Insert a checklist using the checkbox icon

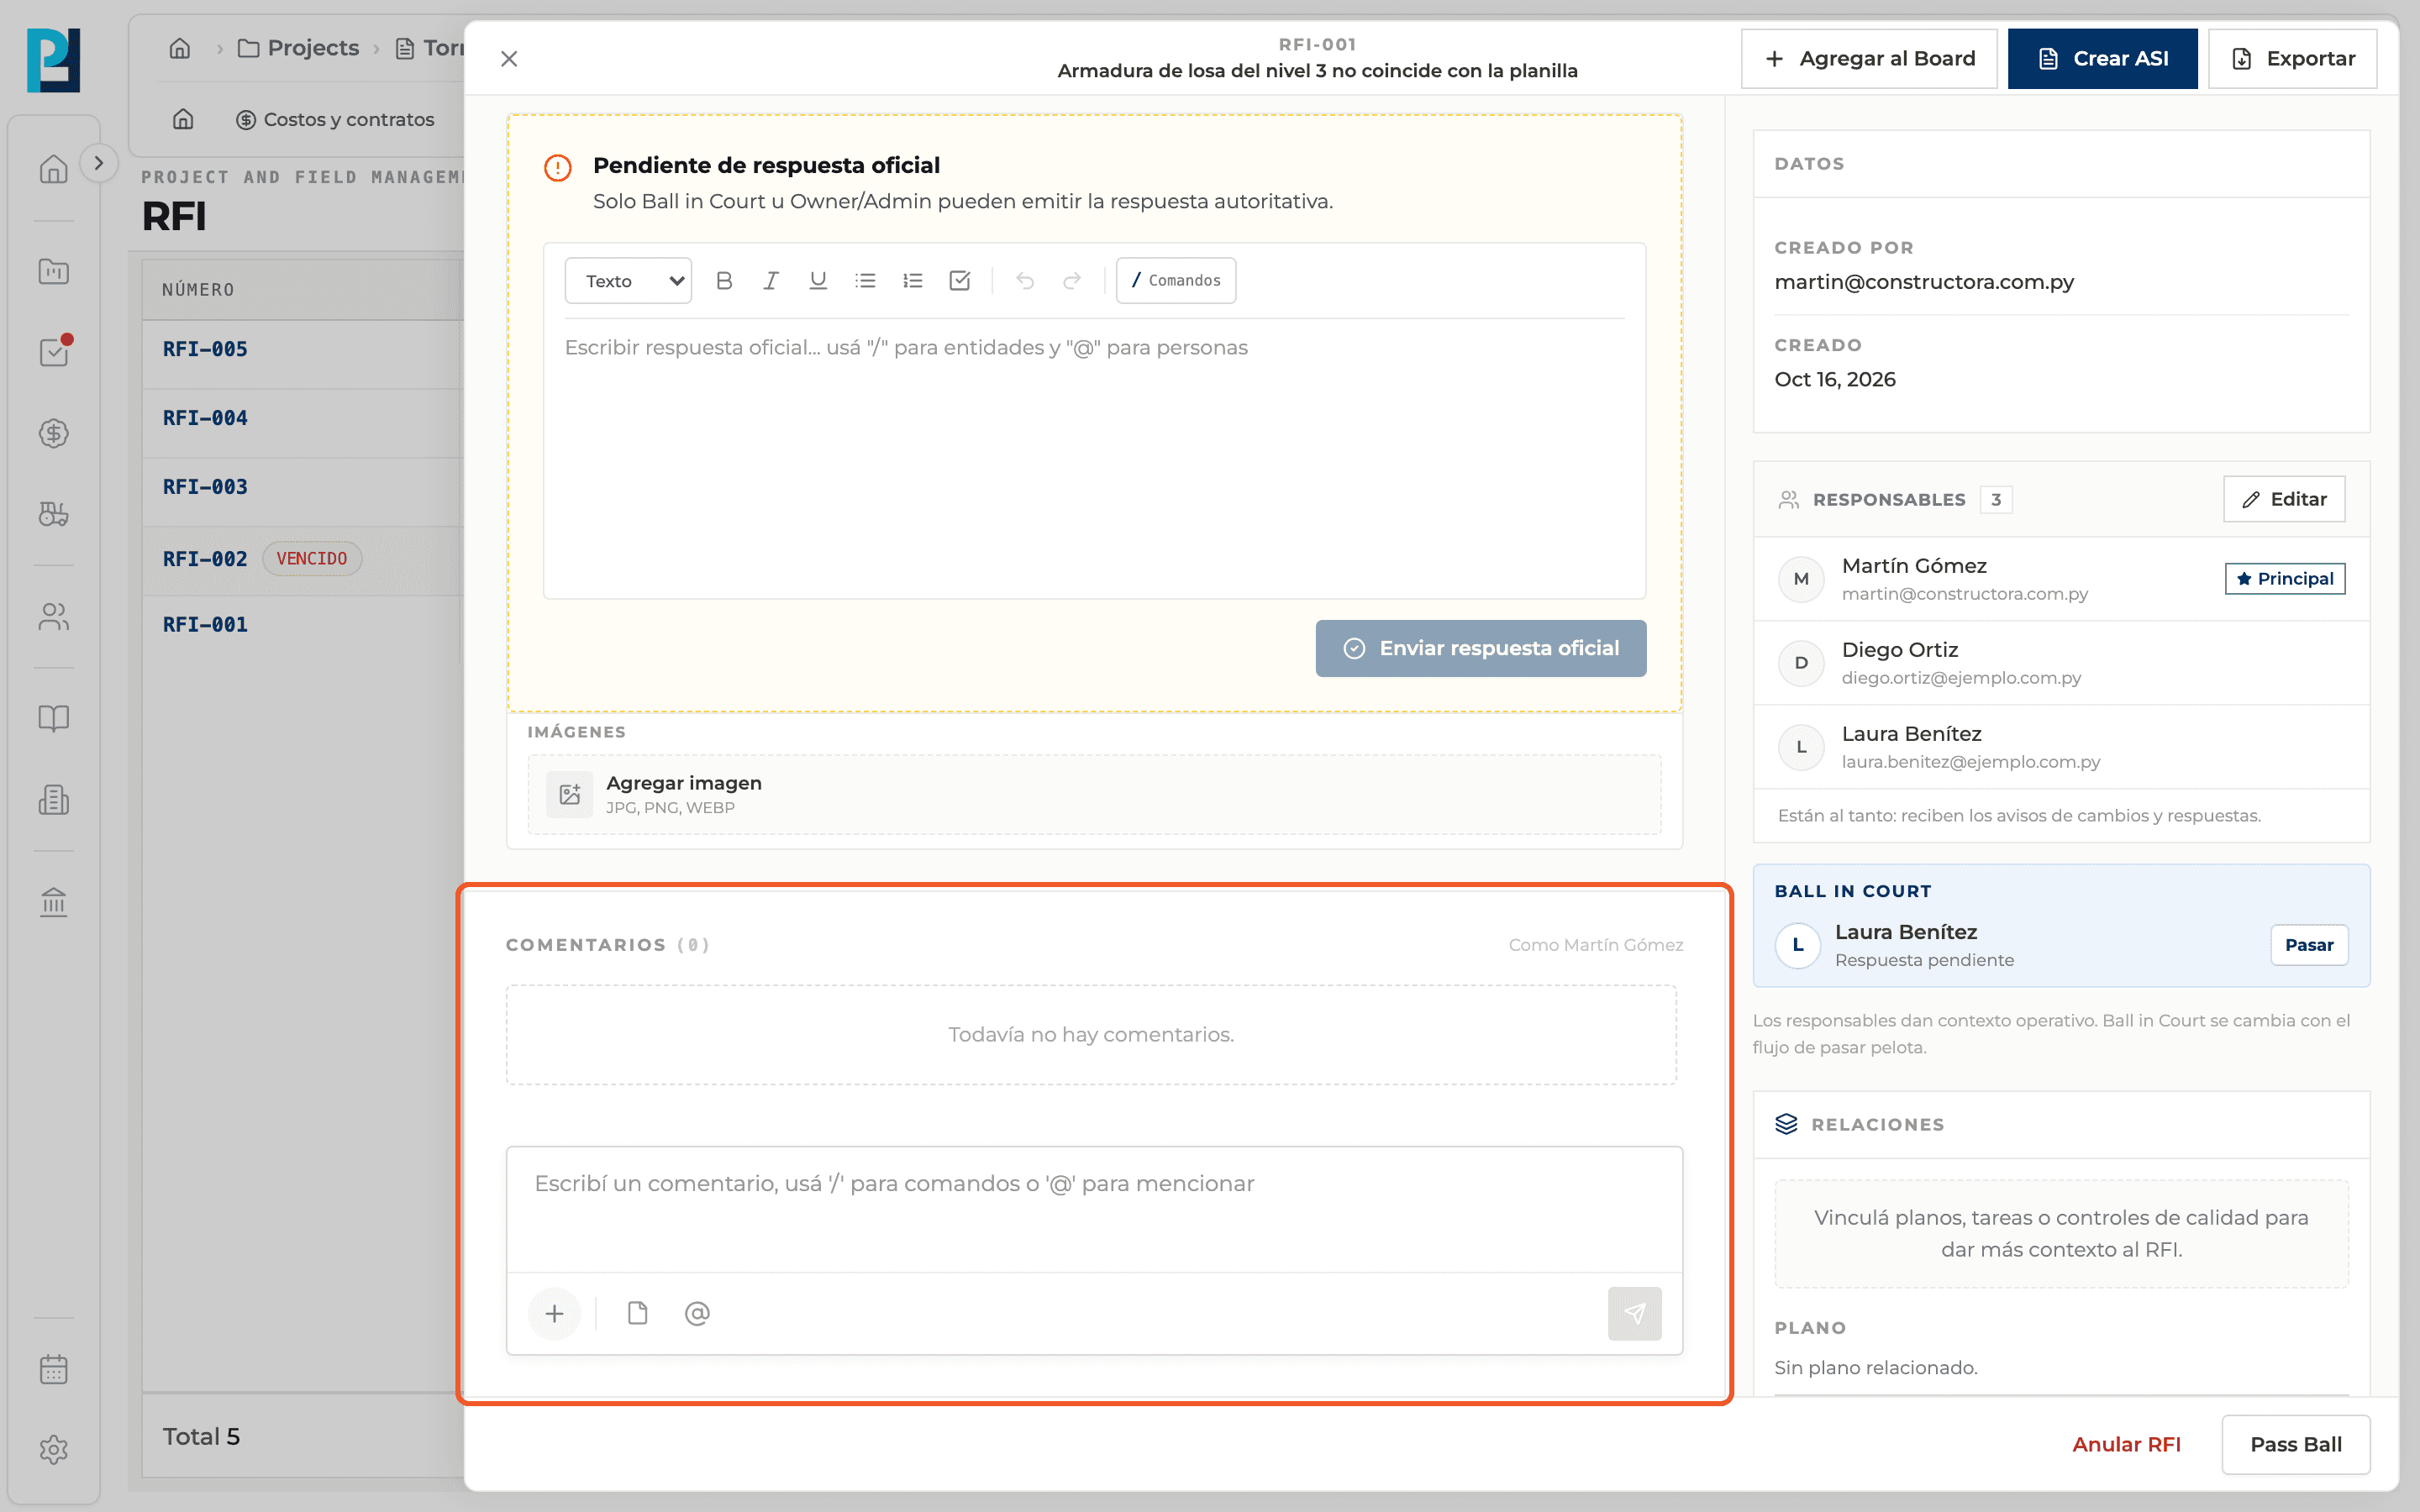point(959,281)
